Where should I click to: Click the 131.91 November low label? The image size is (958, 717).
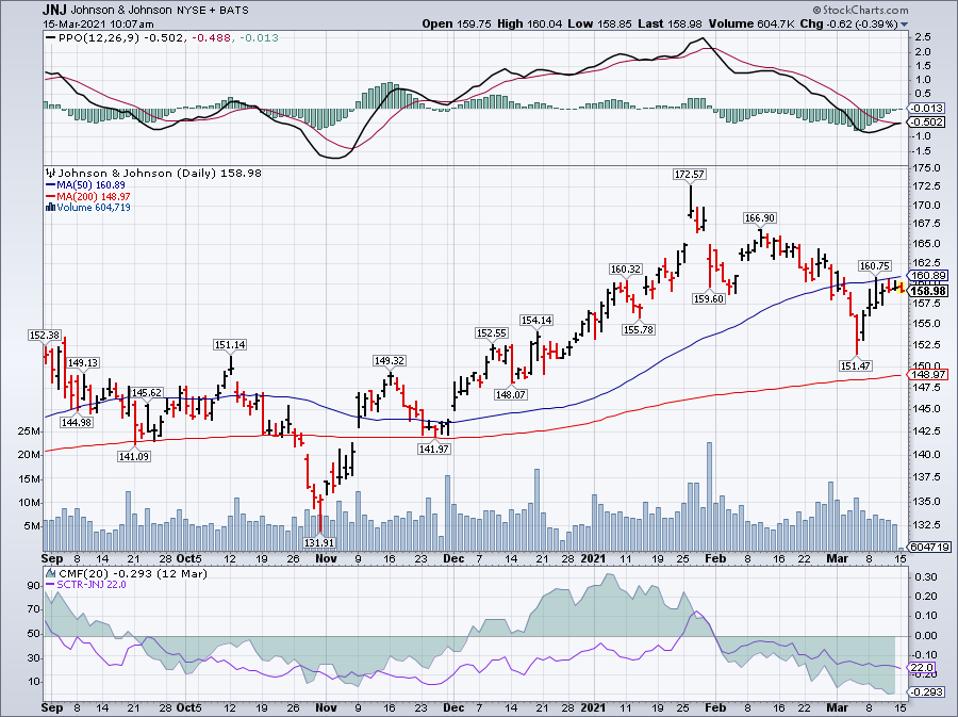pos(320,543)
